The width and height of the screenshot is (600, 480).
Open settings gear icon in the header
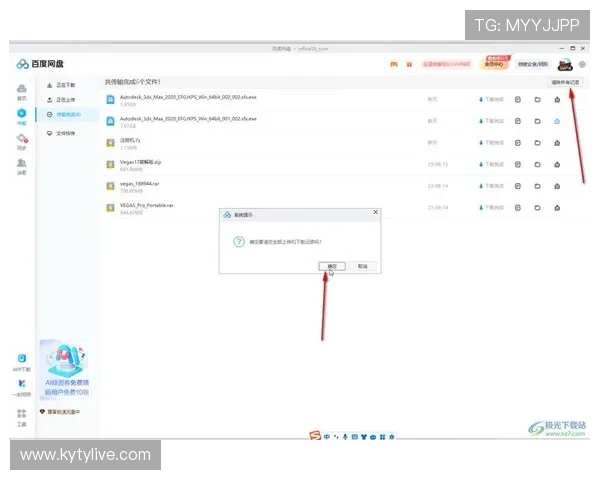coord(582,64)
